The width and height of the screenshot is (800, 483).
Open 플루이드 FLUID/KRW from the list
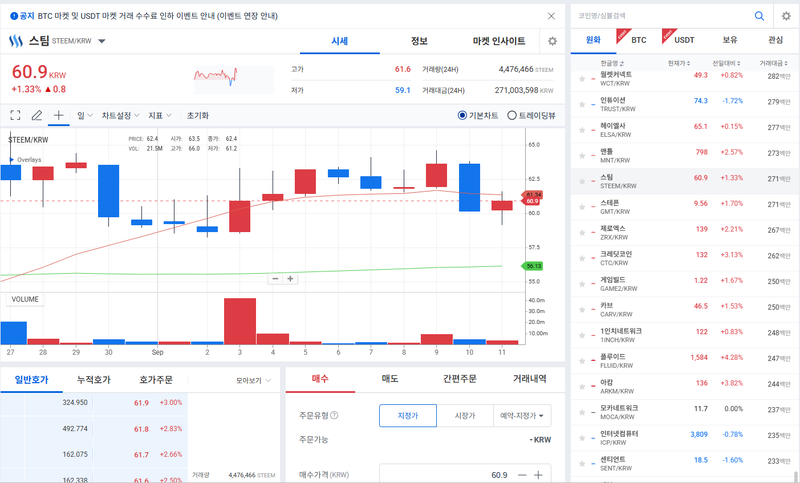point(684,361)
